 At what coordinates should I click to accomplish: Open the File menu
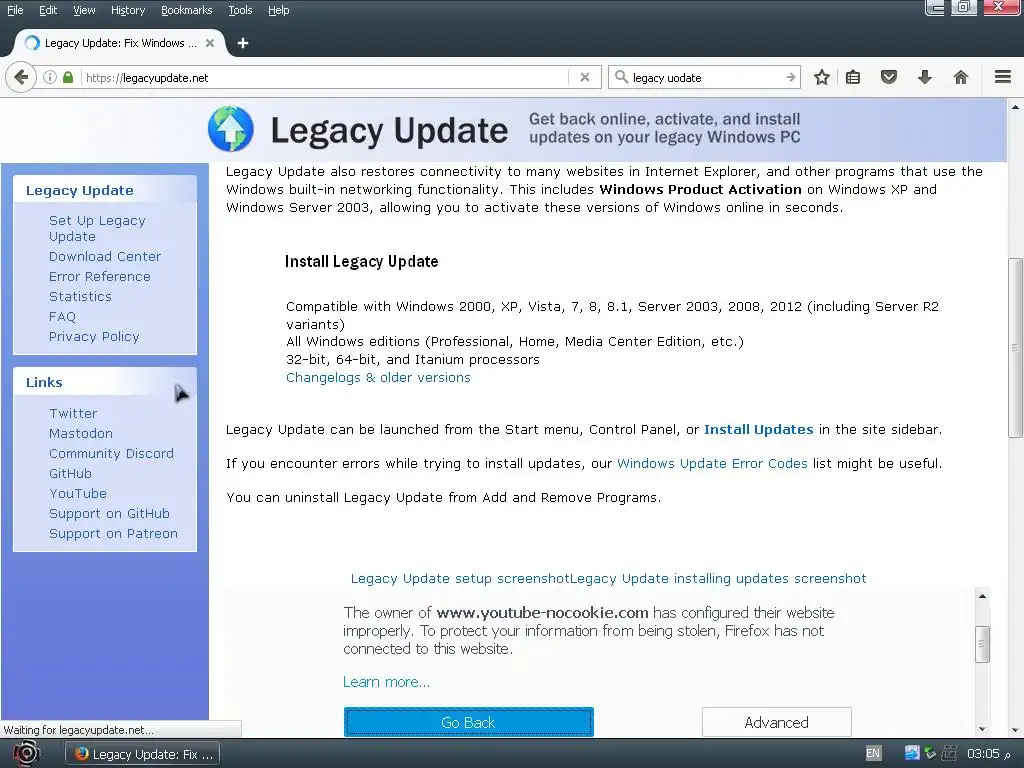point(15,10)
